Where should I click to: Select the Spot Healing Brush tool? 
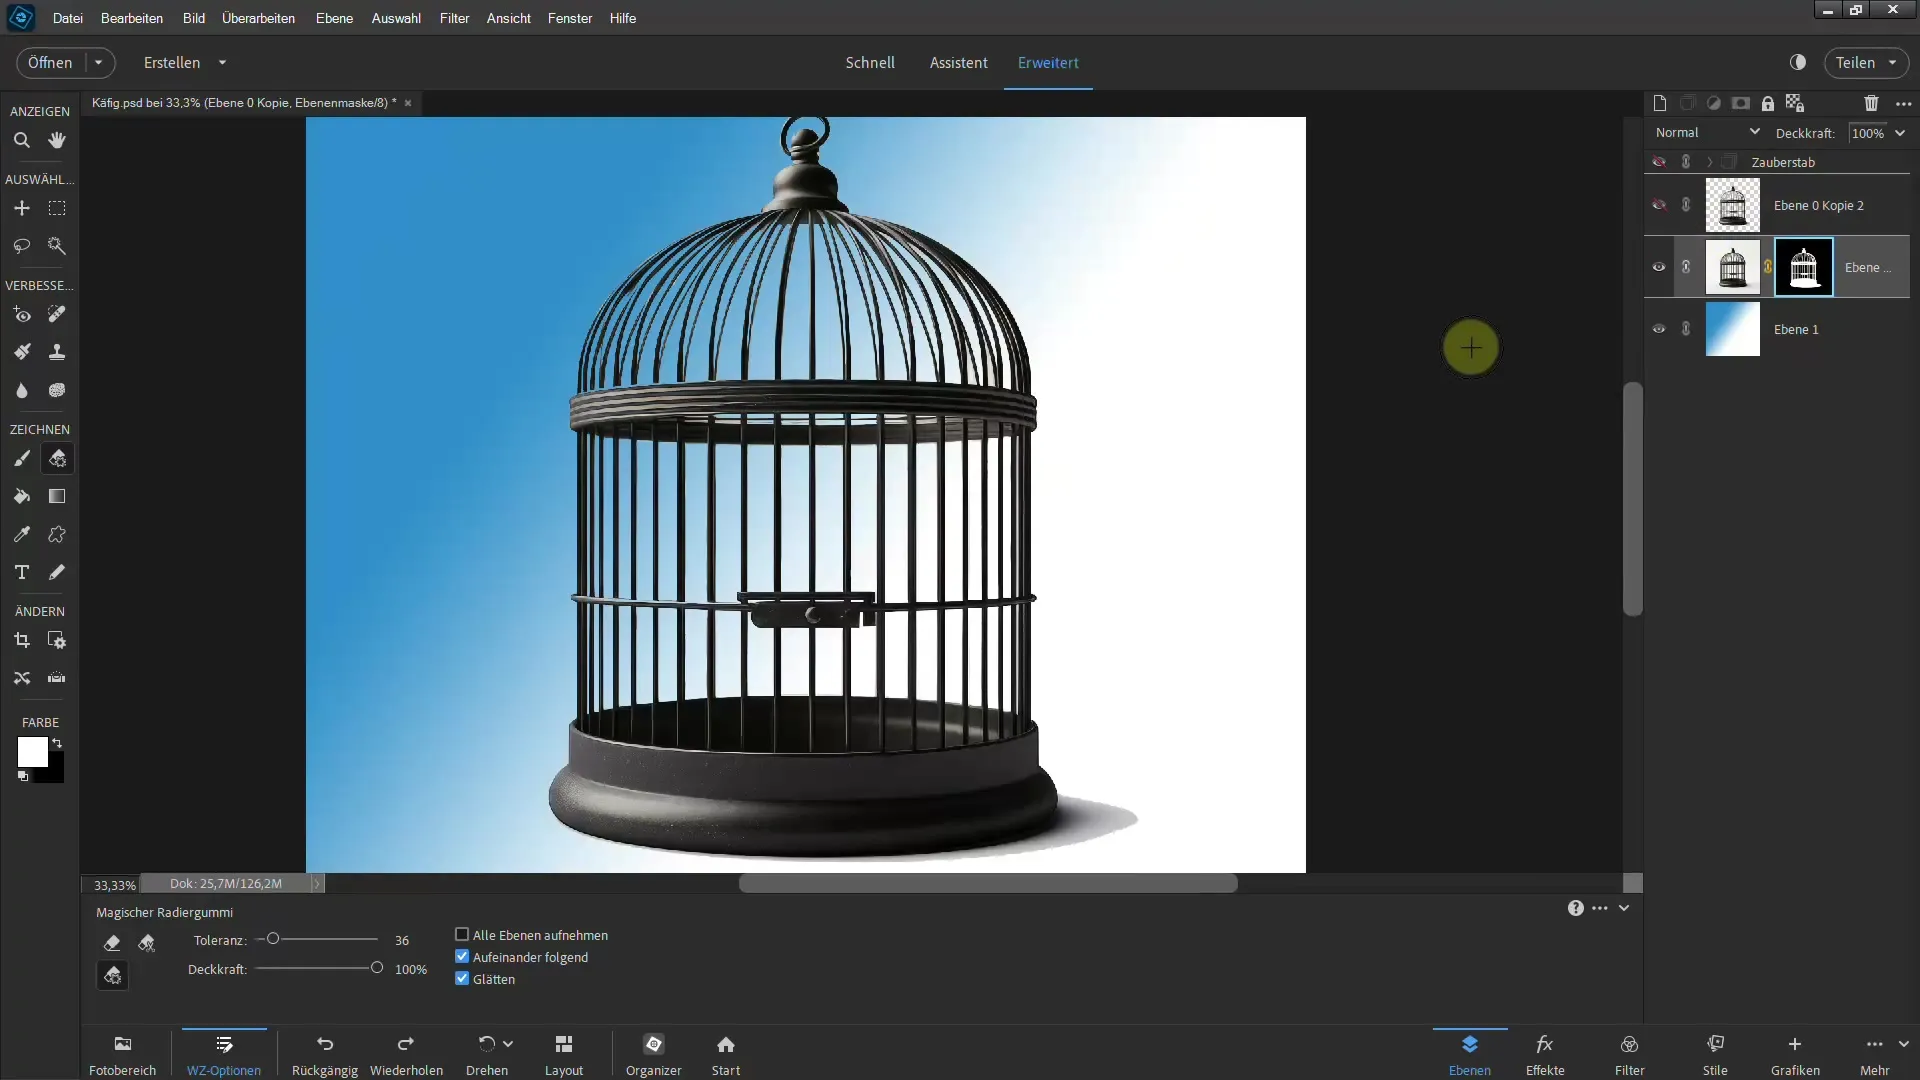click(x=57, y=315)
